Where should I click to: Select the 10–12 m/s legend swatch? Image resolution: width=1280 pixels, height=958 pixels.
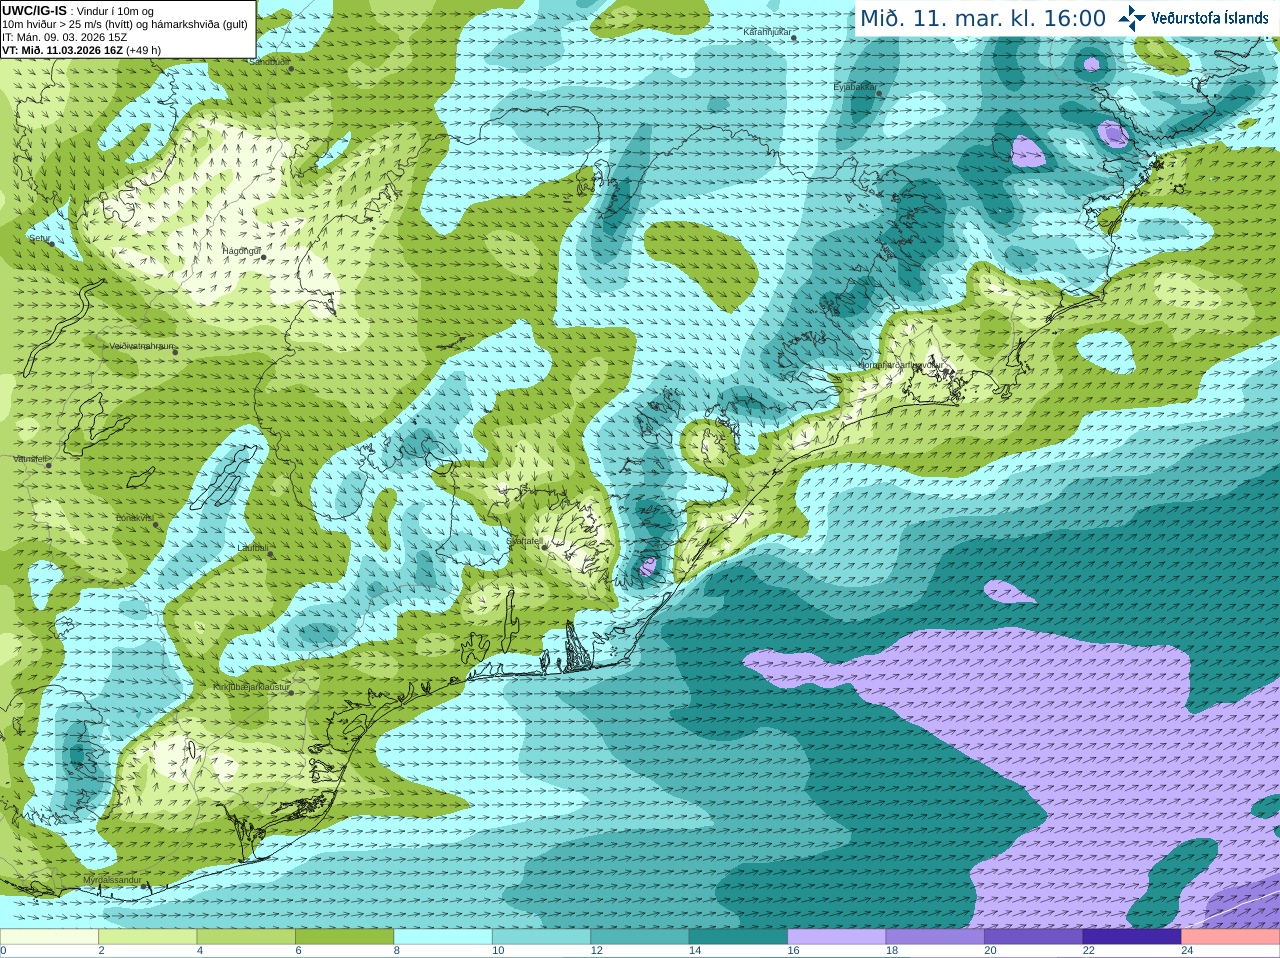[x=541, y=937]
